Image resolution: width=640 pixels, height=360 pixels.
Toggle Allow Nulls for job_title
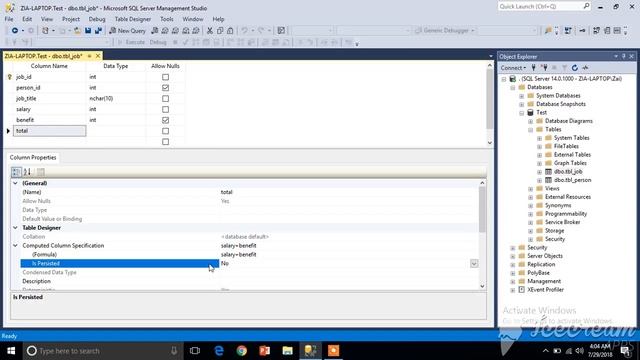[165, 98]
